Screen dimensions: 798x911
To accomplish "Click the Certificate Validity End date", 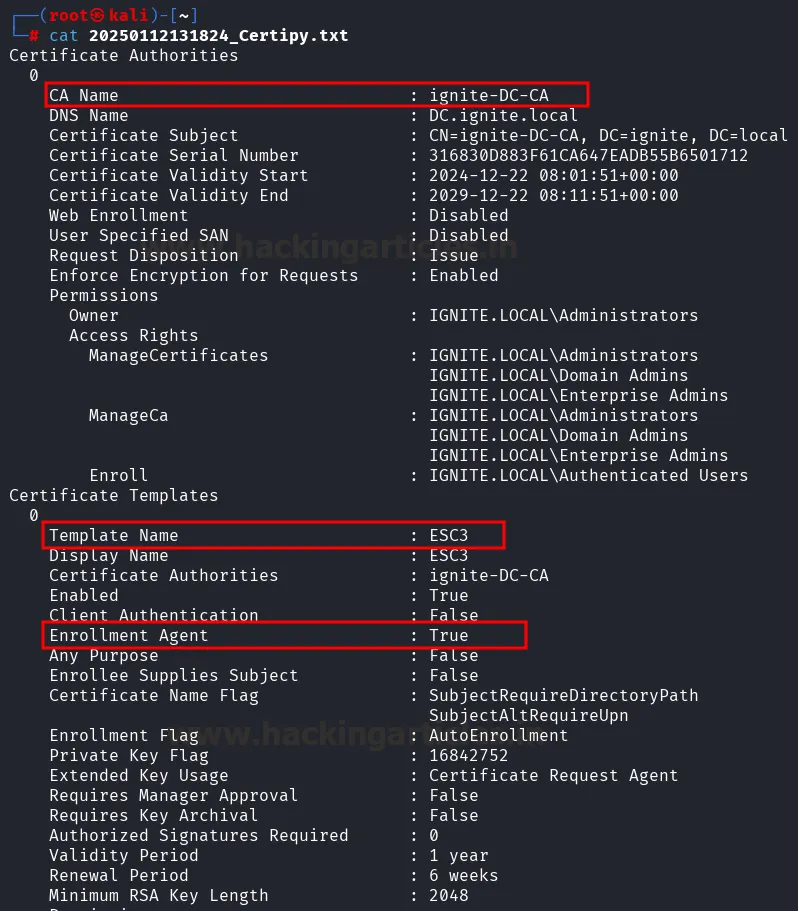I will tap(553, 195).
